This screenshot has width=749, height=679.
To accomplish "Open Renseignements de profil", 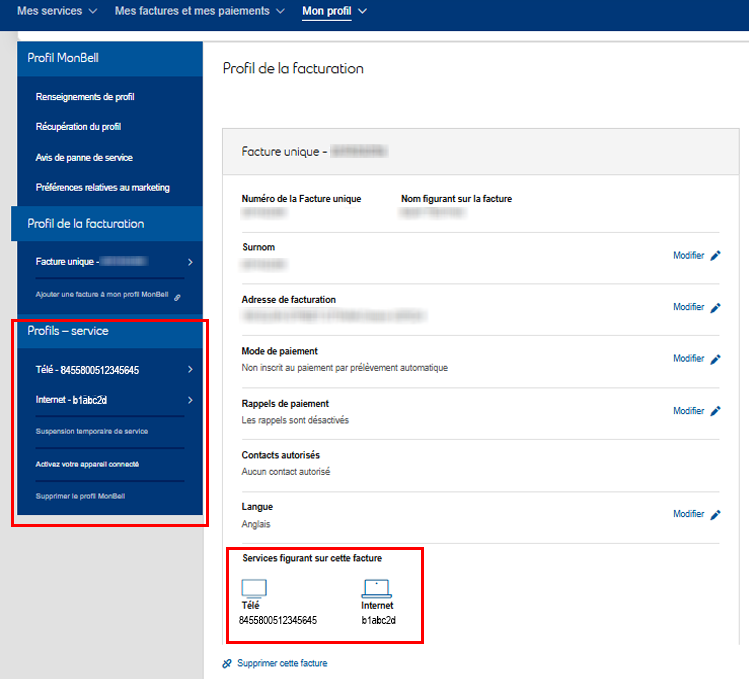I will (x=85, y=97).
